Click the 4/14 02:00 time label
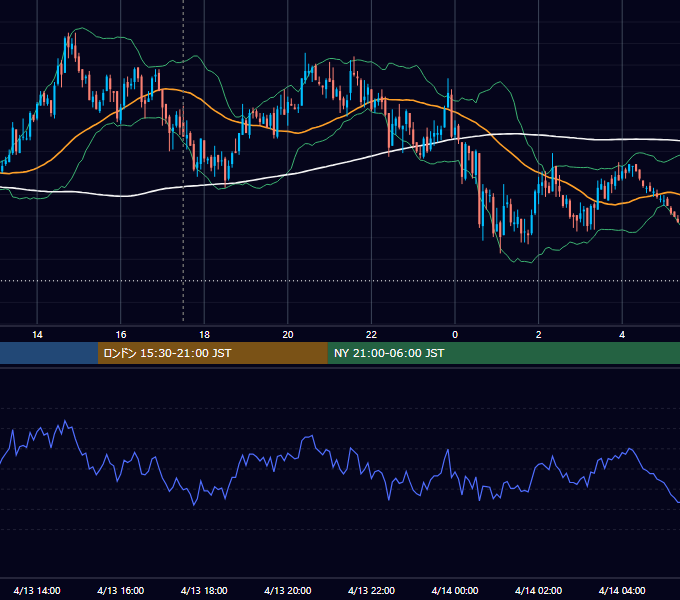The image size is (680, 600). (x=538, y=590)
